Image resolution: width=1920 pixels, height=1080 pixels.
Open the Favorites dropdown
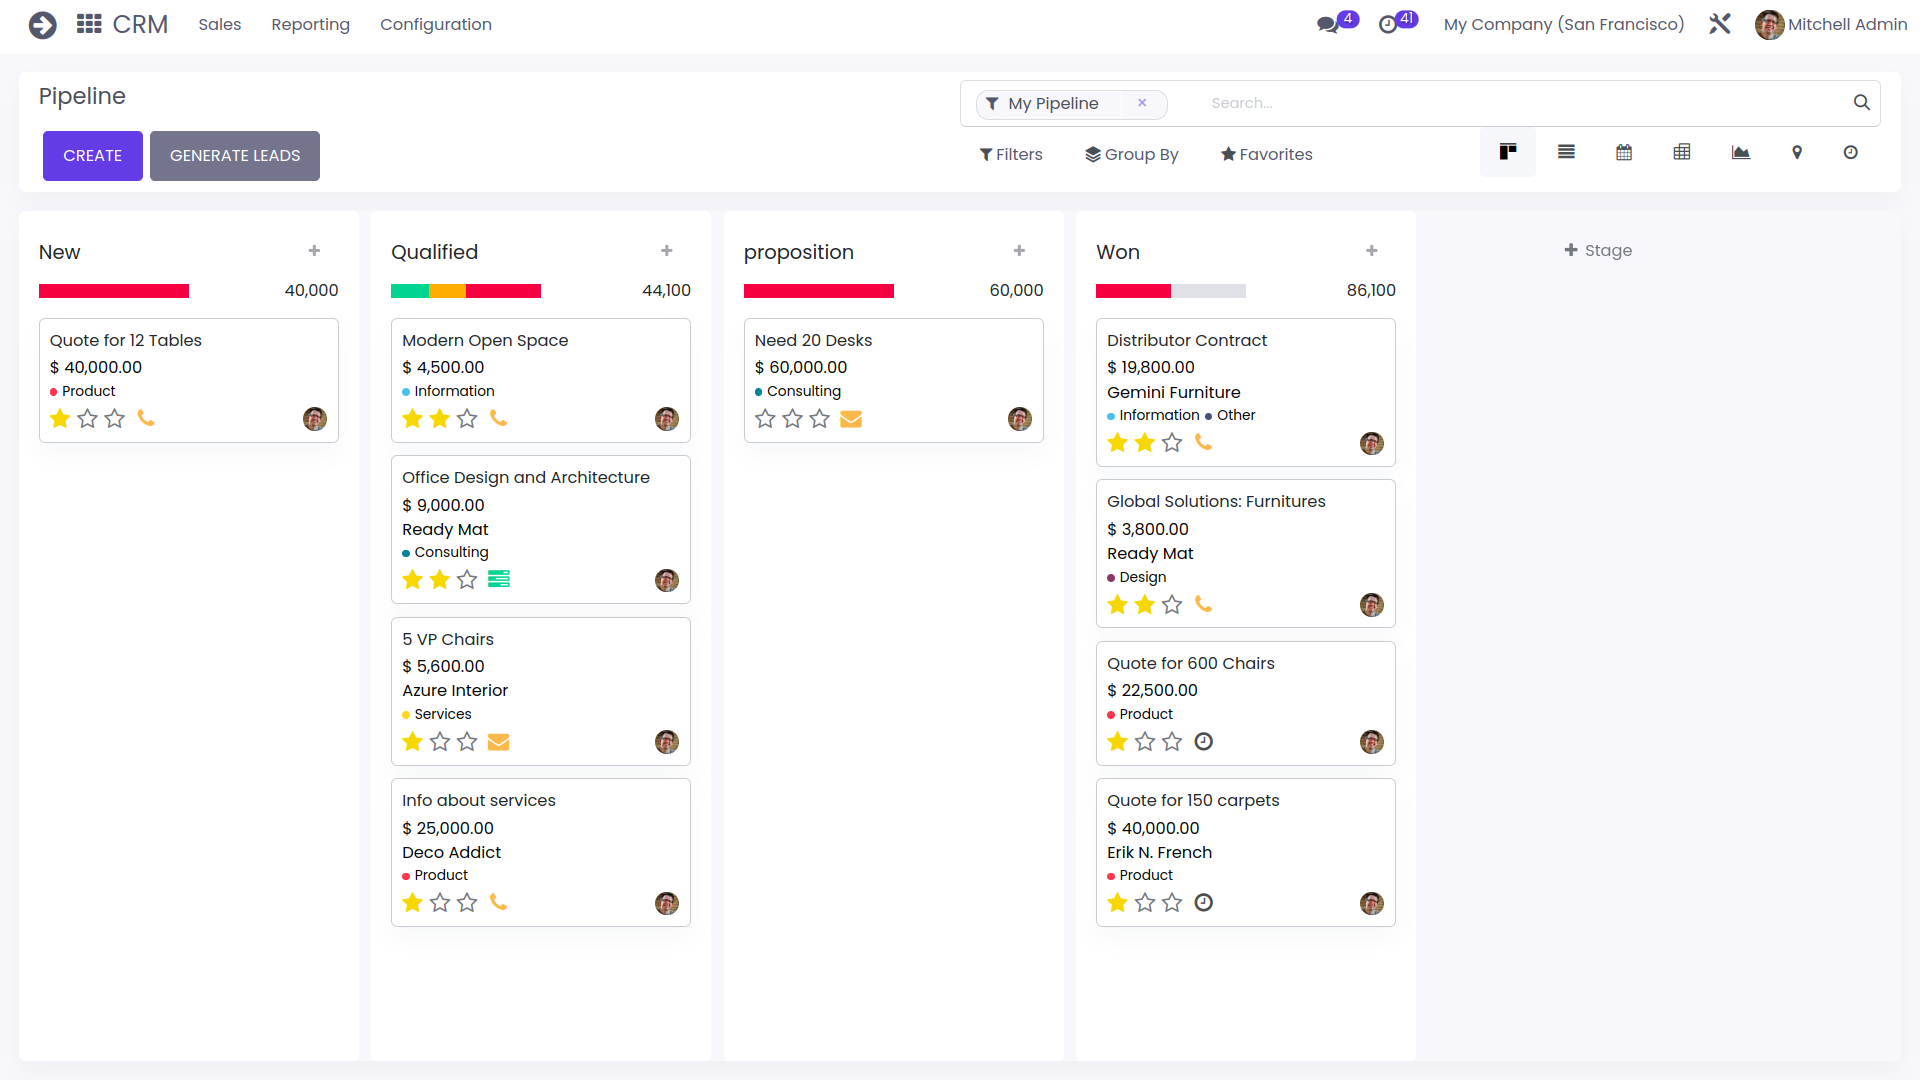pos(1266,154)
